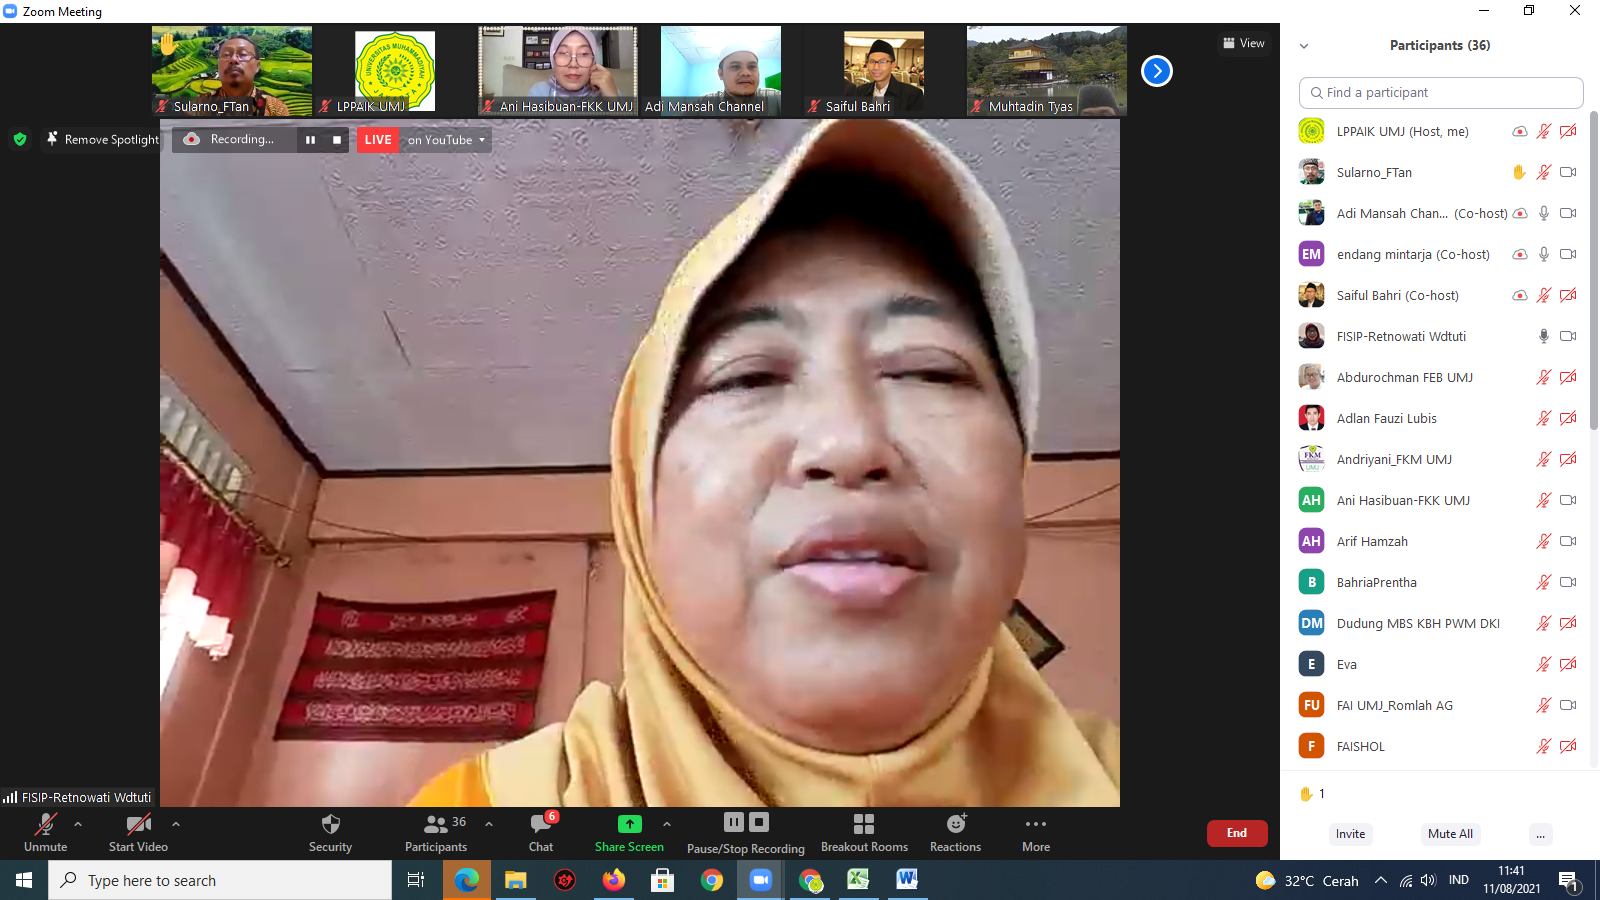The width and height of the screenshot is (1600, 900).
Task: Open the More options icon
Action: (x=1036, y=824)
